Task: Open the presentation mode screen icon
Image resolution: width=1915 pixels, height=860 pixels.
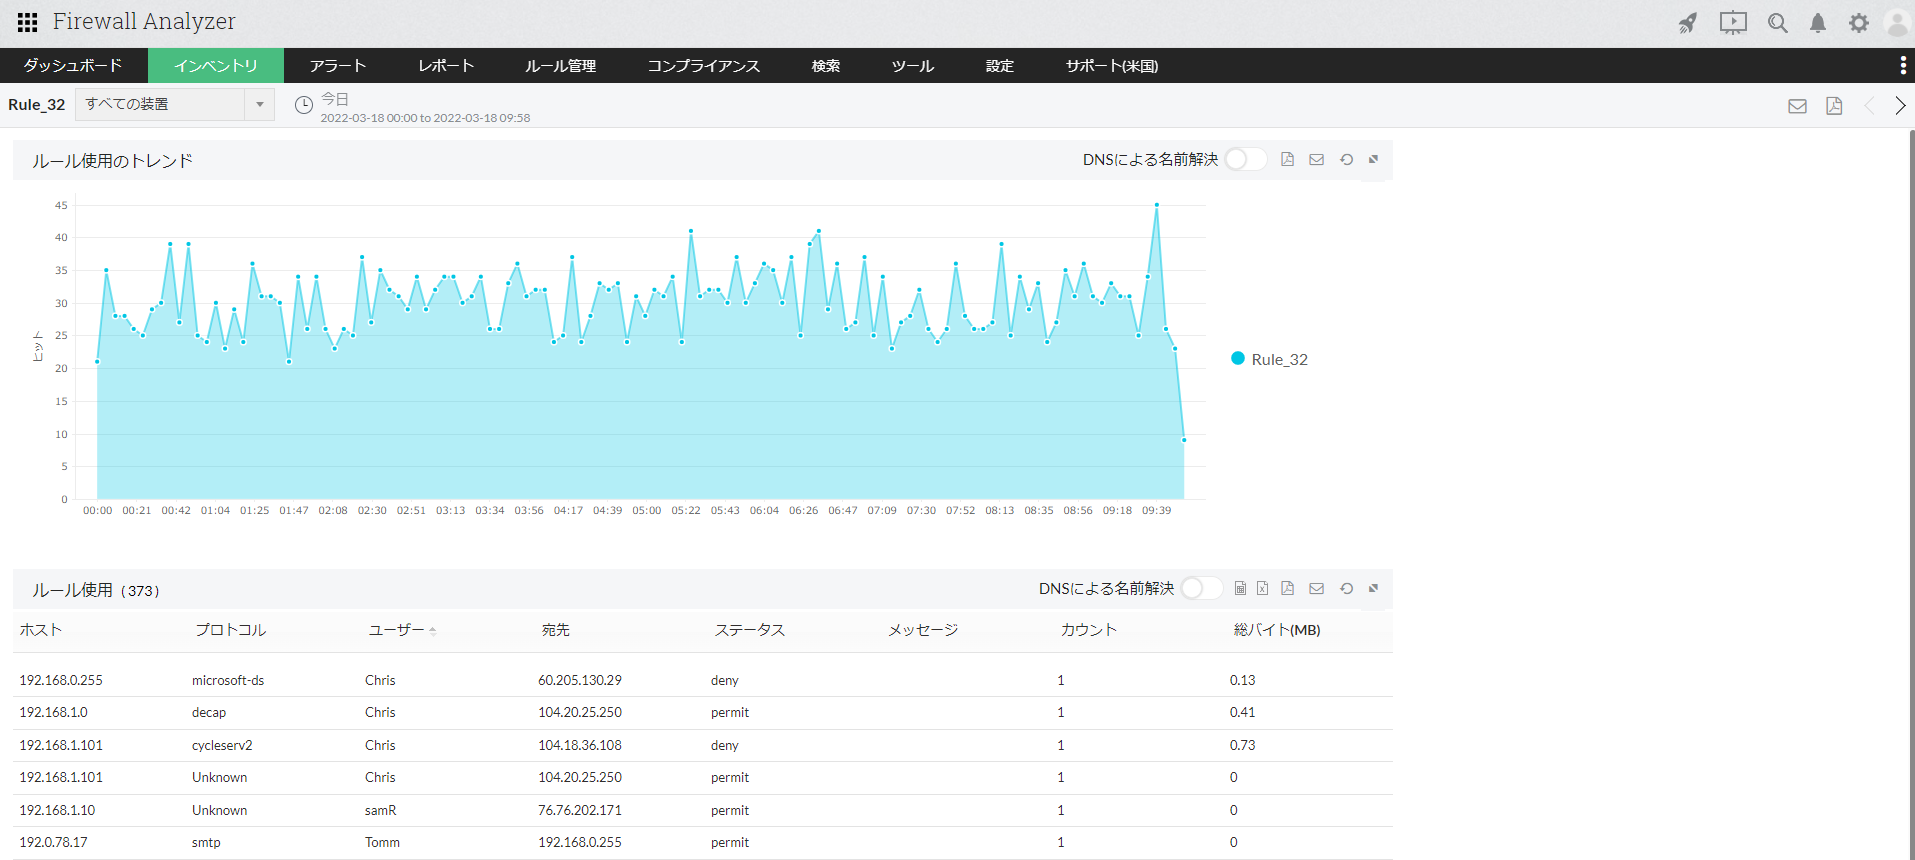Action: click(1733, 23)
